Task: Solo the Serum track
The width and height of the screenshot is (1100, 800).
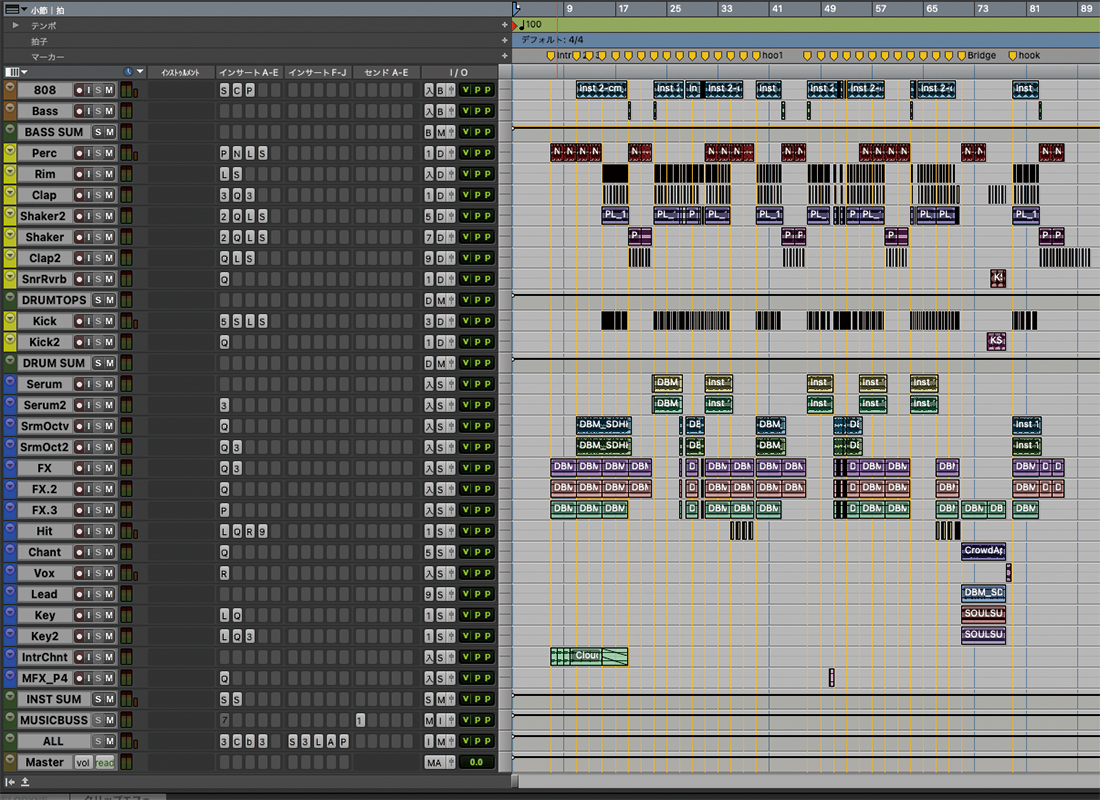Action: tap(99, 384)
